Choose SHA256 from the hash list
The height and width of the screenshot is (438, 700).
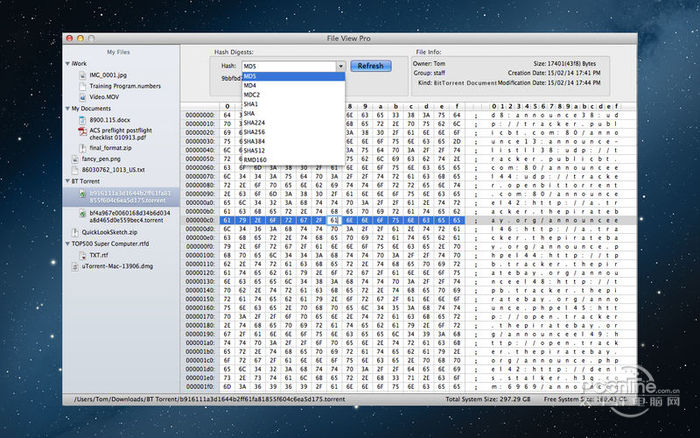[256, 131]
